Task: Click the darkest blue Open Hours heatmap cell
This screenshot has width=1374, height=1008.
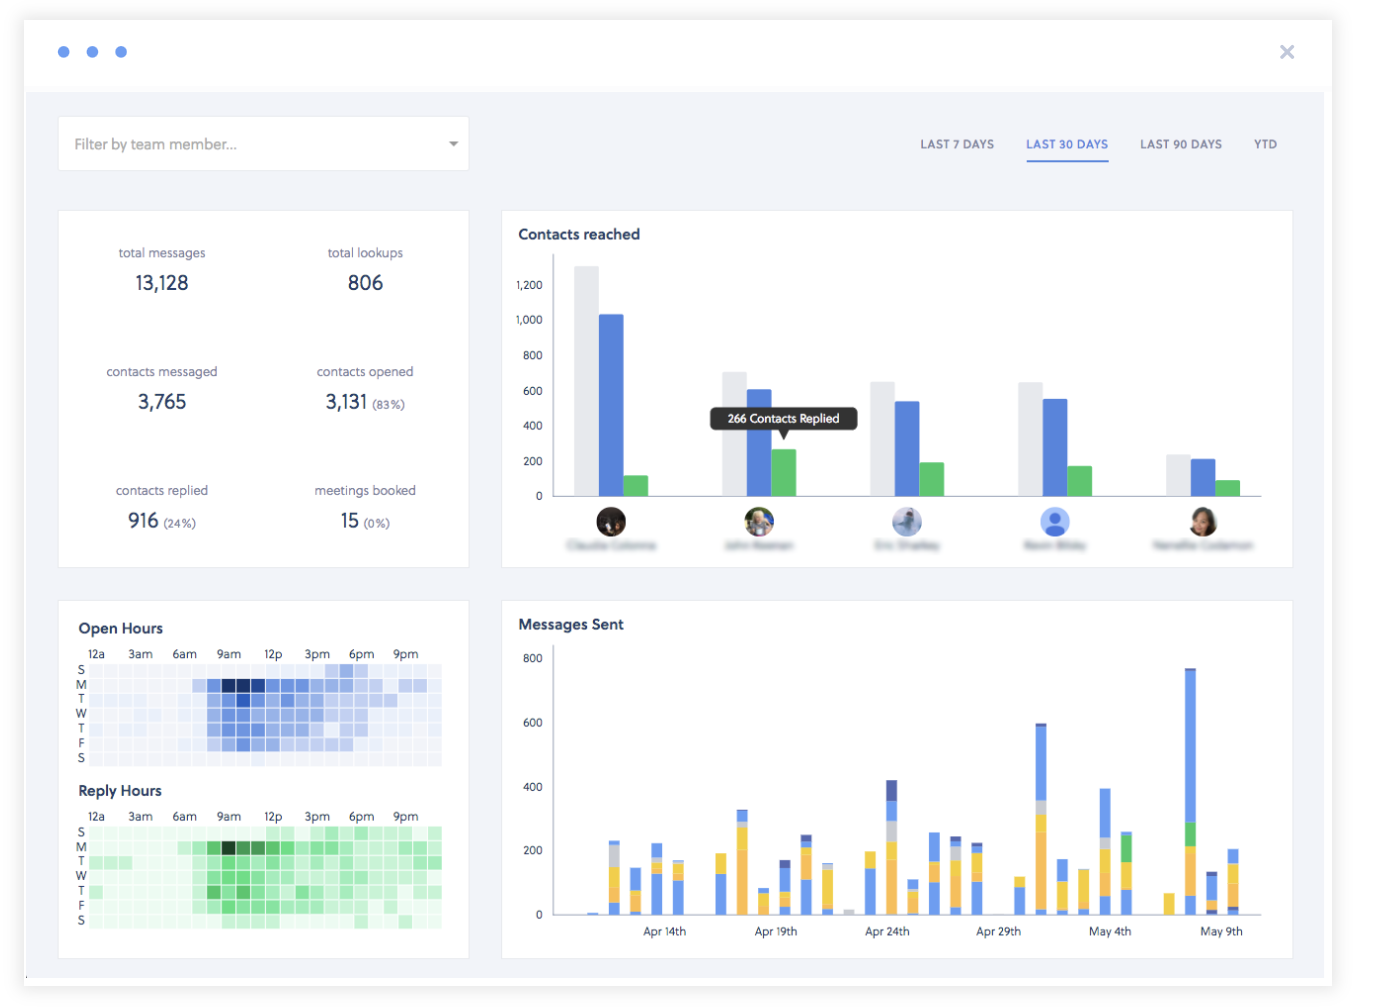Action: (x=229, y=685)
